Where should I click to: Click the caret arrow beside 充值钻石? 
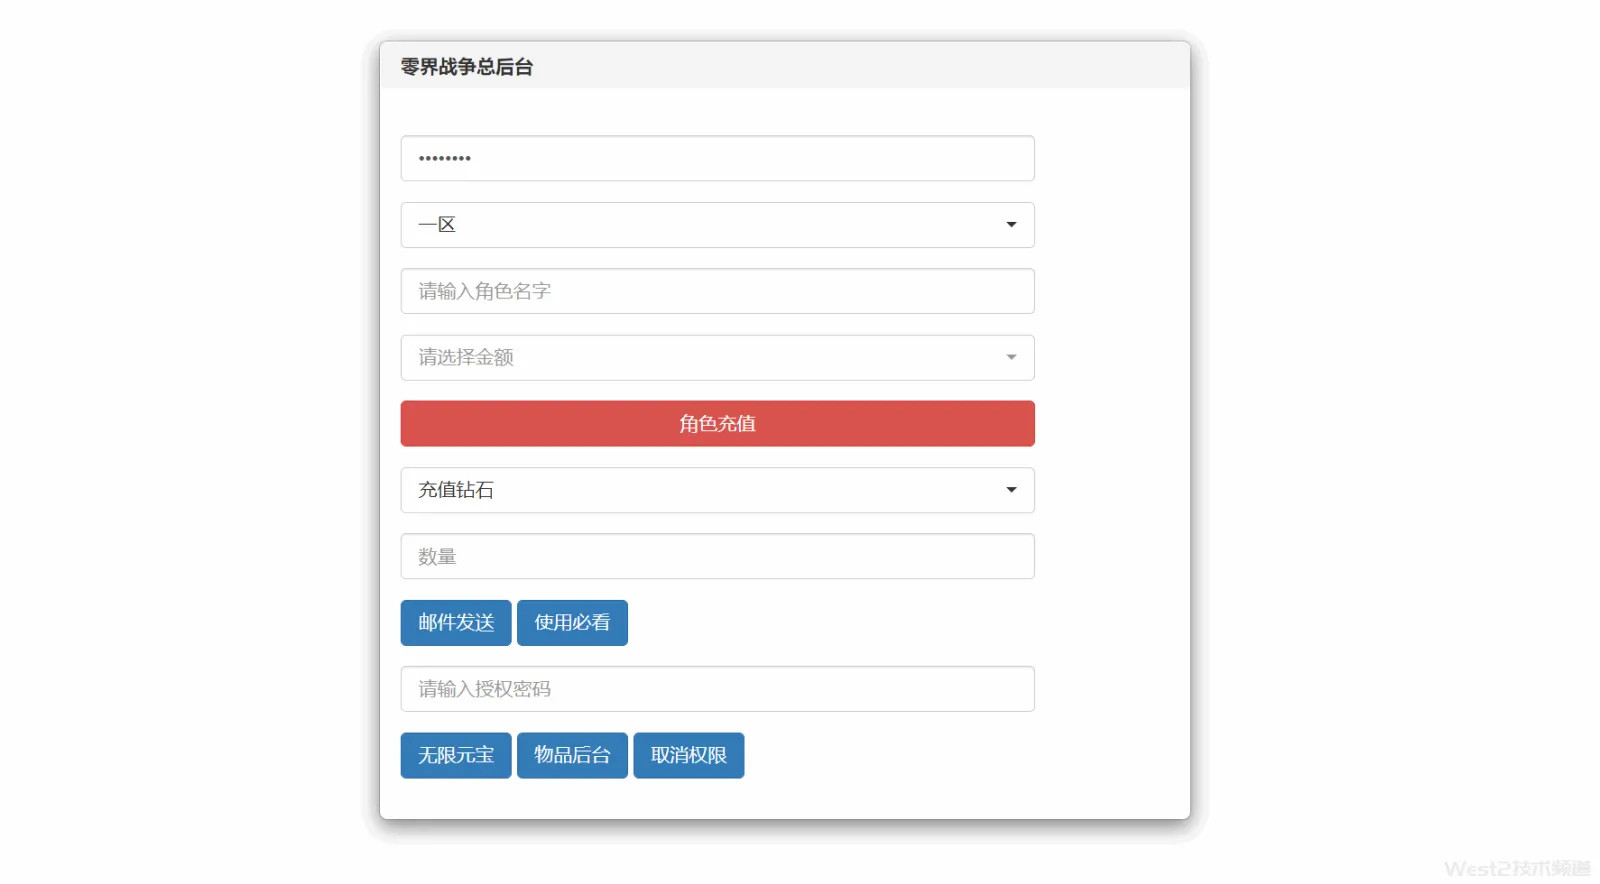point(1011,490)
